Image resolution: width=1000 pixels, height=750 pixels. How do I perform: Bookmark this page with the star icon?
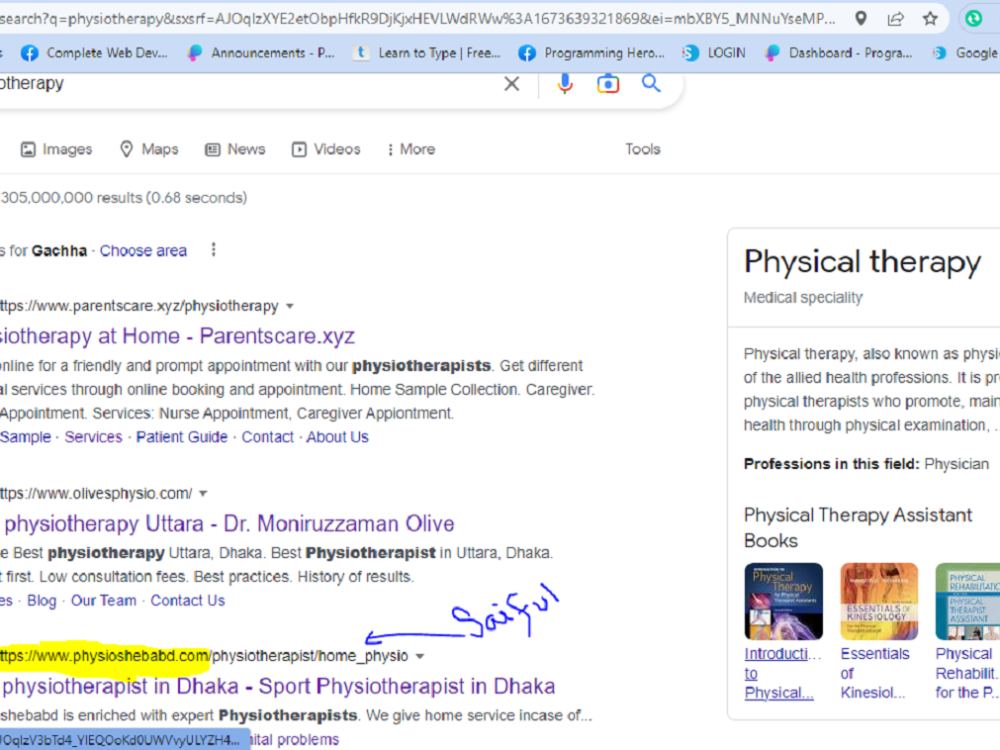pyautogui.click(x=930, y=18)
